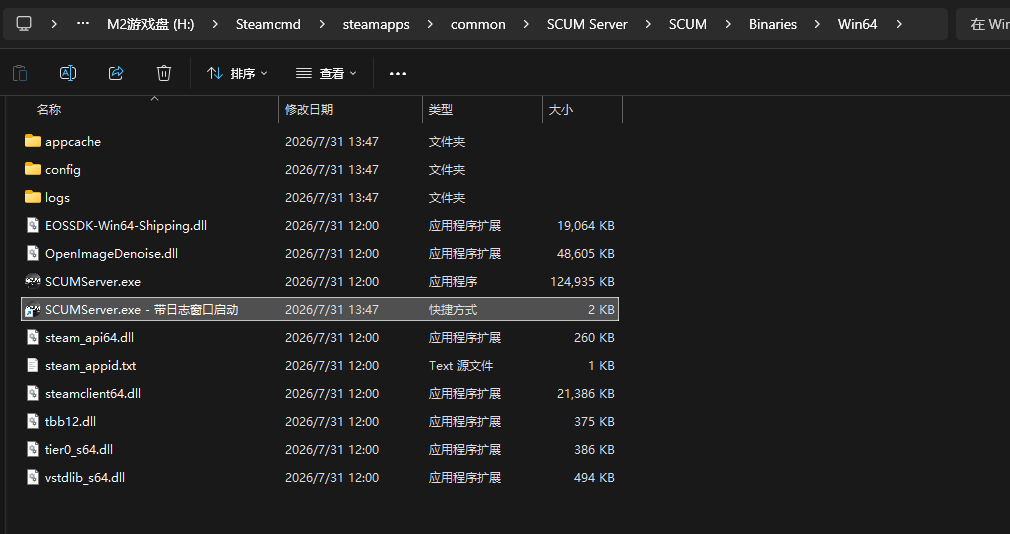
Task: Go to SCUM Server breadcrumb
Action: coord(587,24)
